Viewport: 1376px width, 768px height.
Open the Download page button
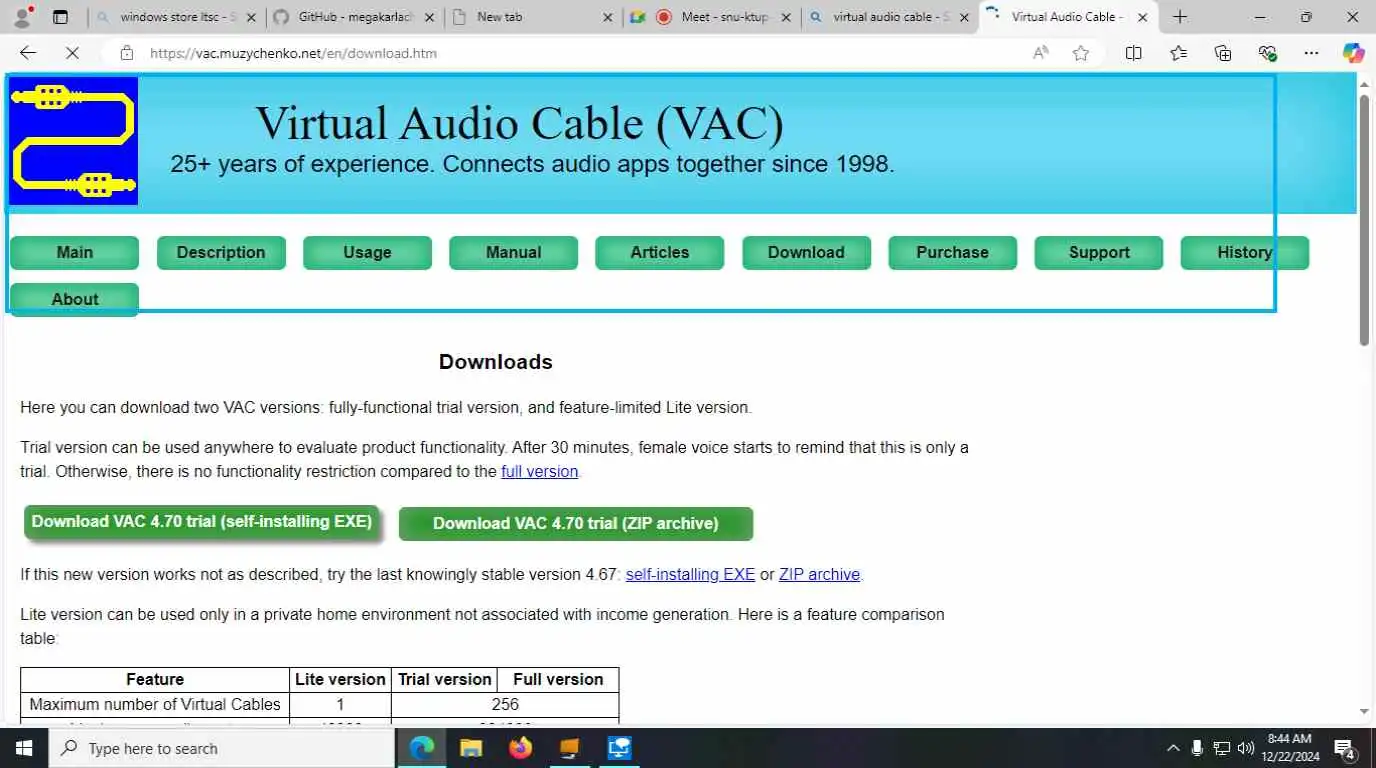[806, 253]
